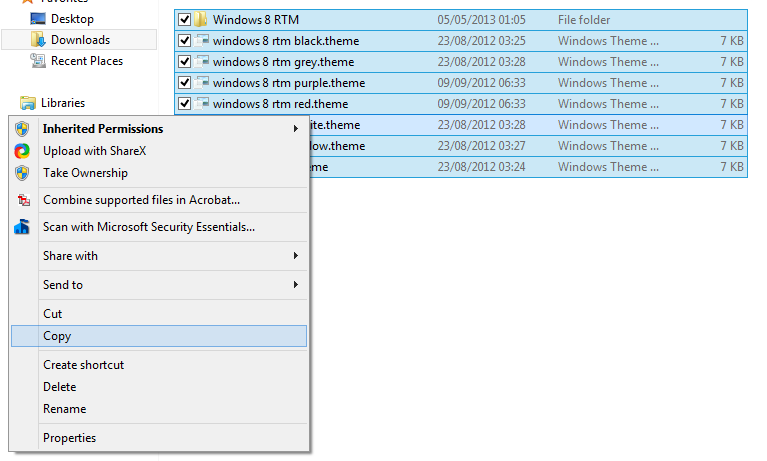The width and height of the screenshot is (767, 461).
Task: Click the grey.theme file icon
Action: pos(202,62)
